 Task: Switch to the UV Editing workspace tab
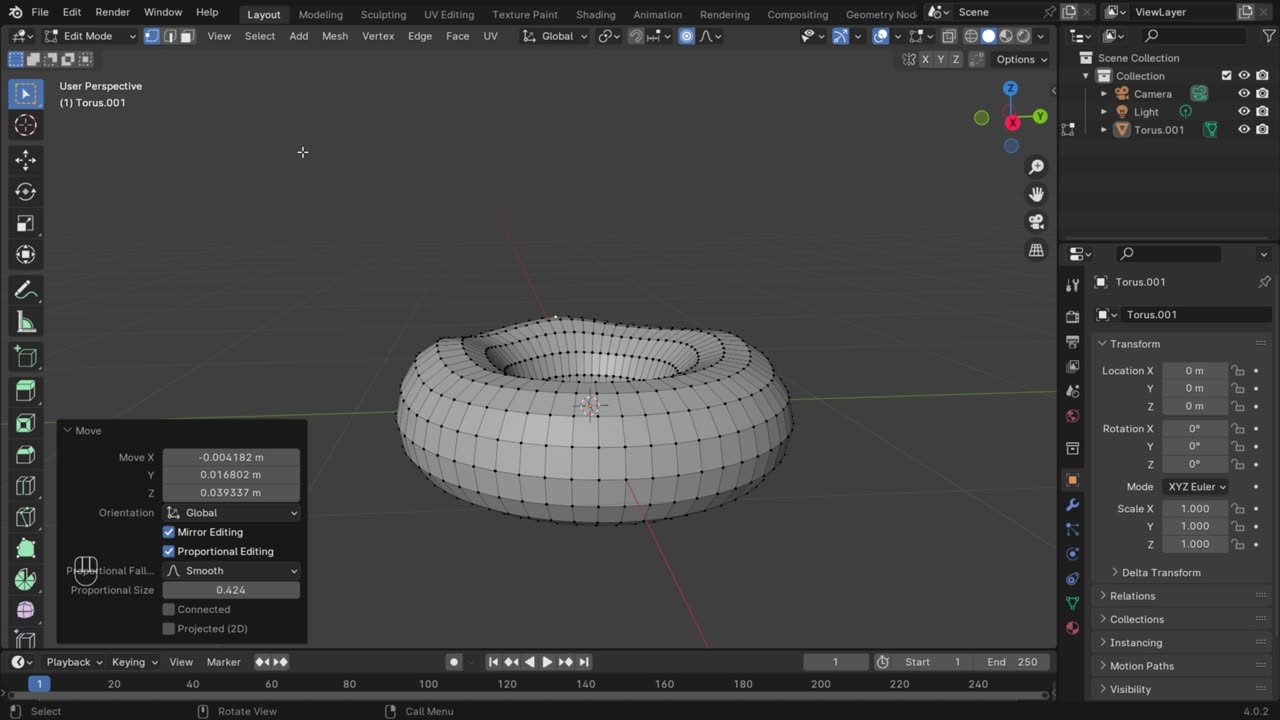coord(449,14)
